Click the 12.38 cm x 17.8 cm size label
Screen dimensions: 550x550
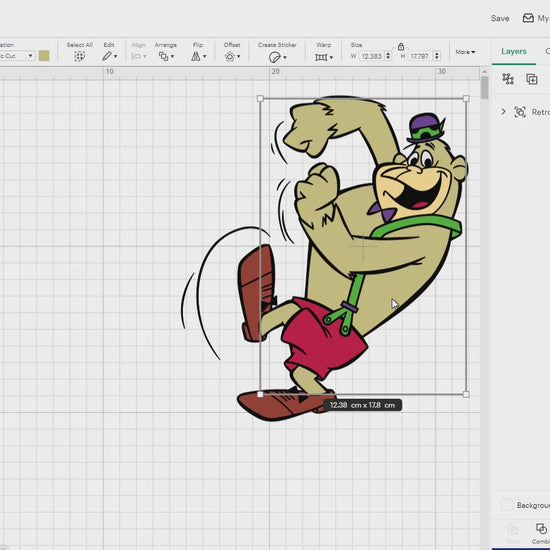pos(362,405)
